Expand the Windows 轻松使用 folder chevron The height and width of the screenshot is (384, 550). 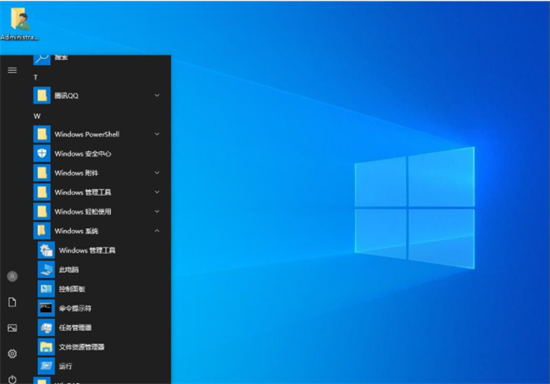click(157, 211)
